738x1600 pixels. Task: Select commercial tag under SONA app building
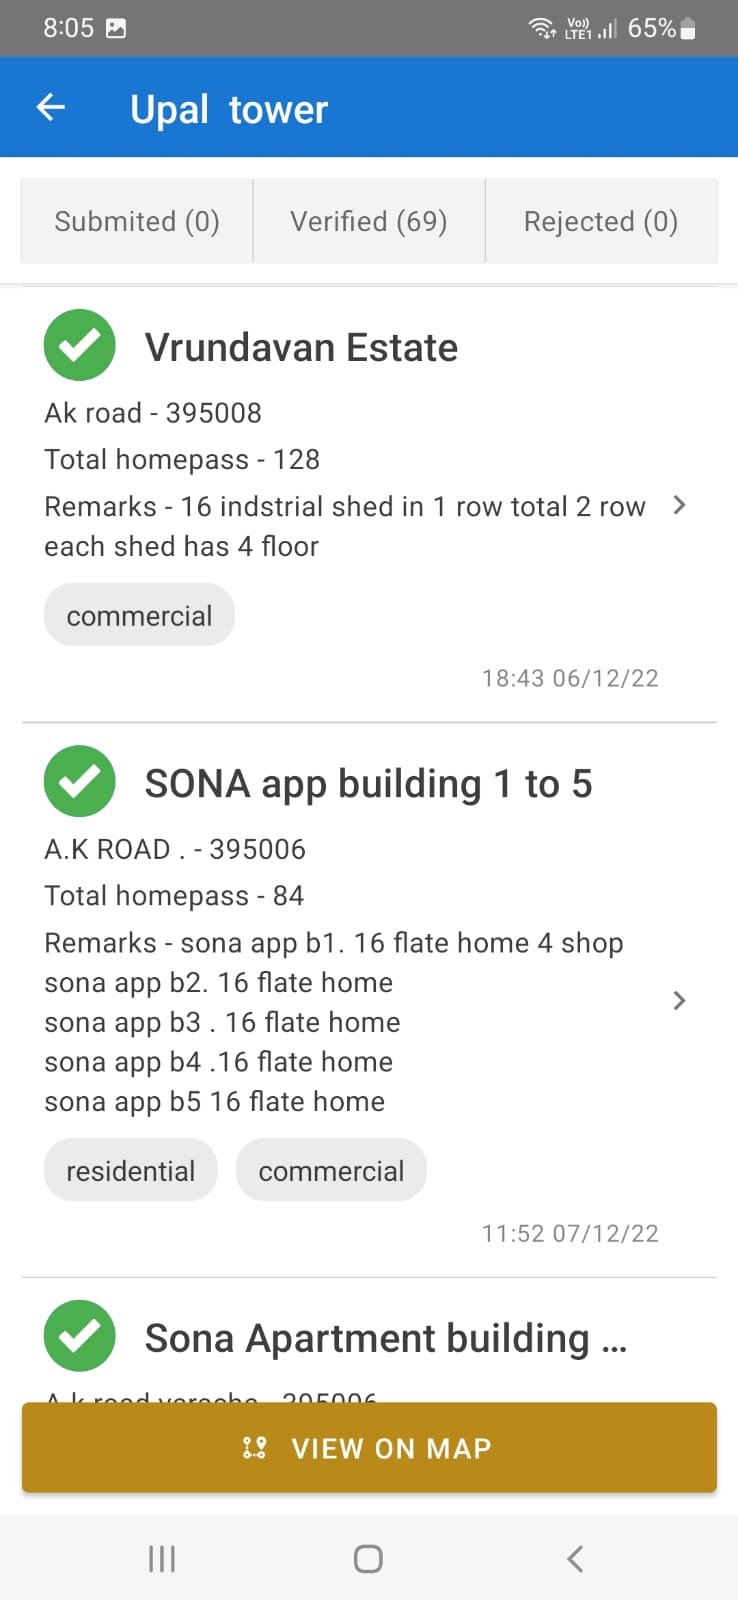[x=331, y=1170]
